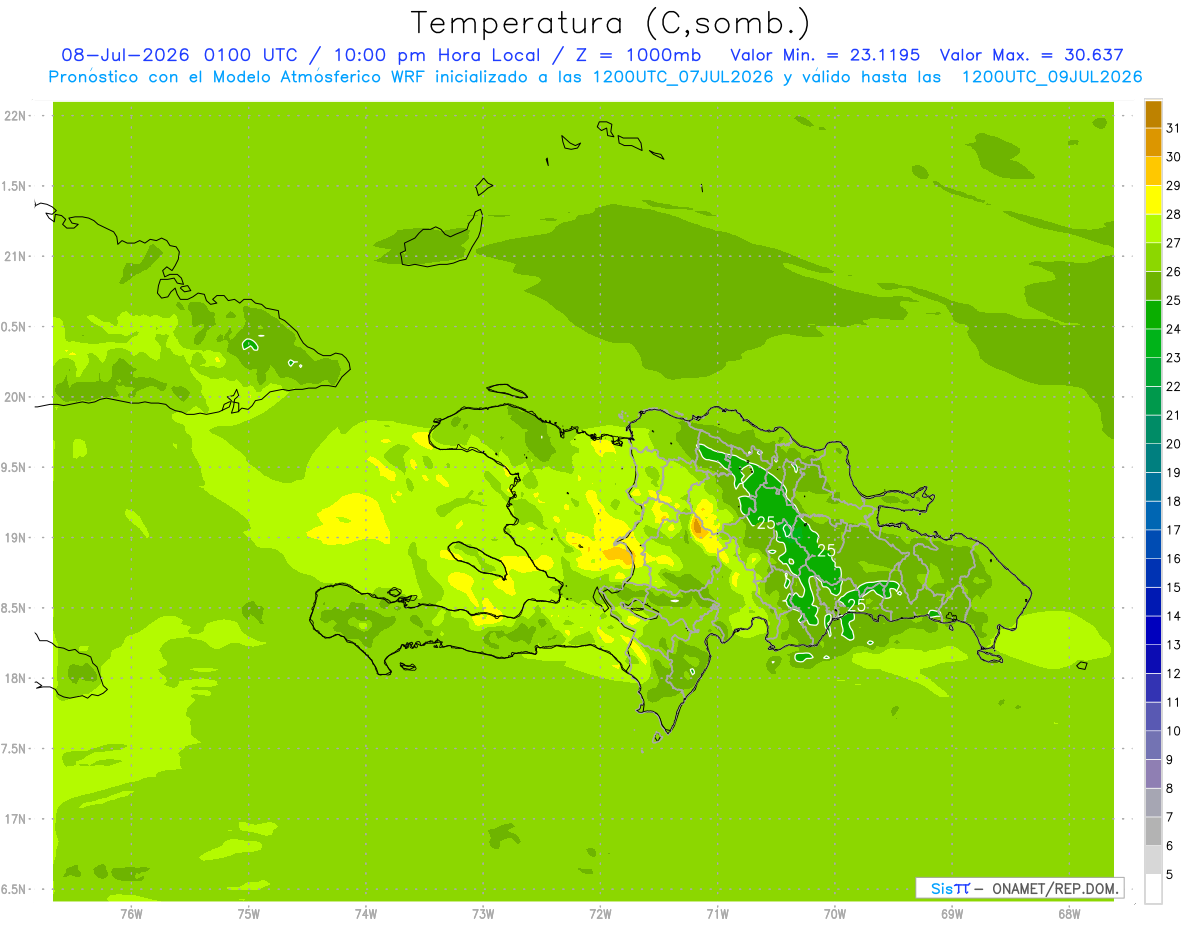This screenshot has width=1200, height=927.
Task: Click the "0.5N" latitude label
Action: 15,327
